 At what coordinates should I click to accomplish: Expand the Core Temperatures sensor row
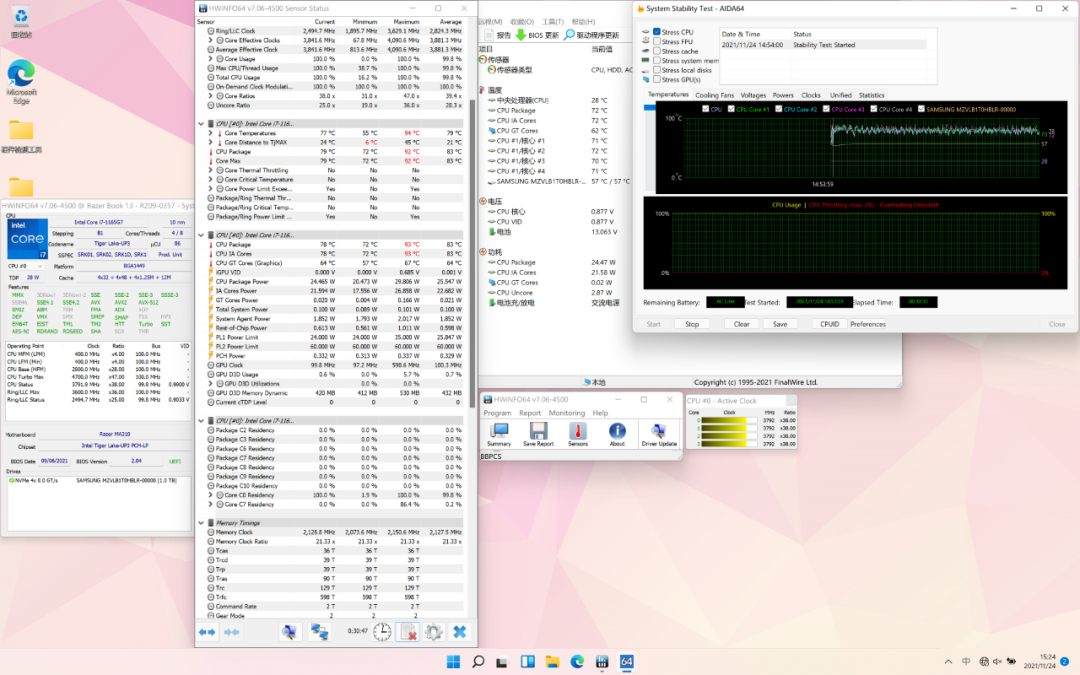[212, 133]
